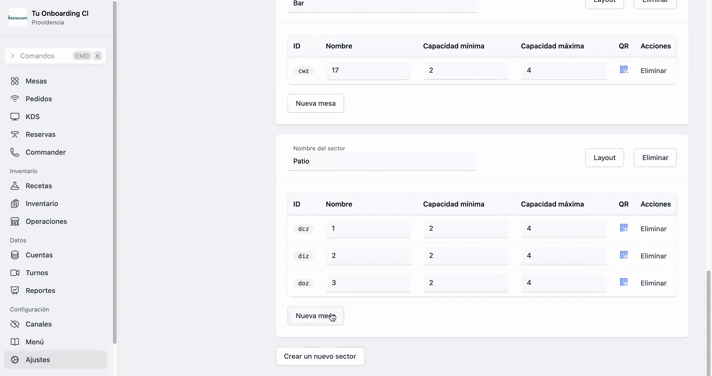
Task: Click the Menú book icon
Action: [x=15, y=341]
